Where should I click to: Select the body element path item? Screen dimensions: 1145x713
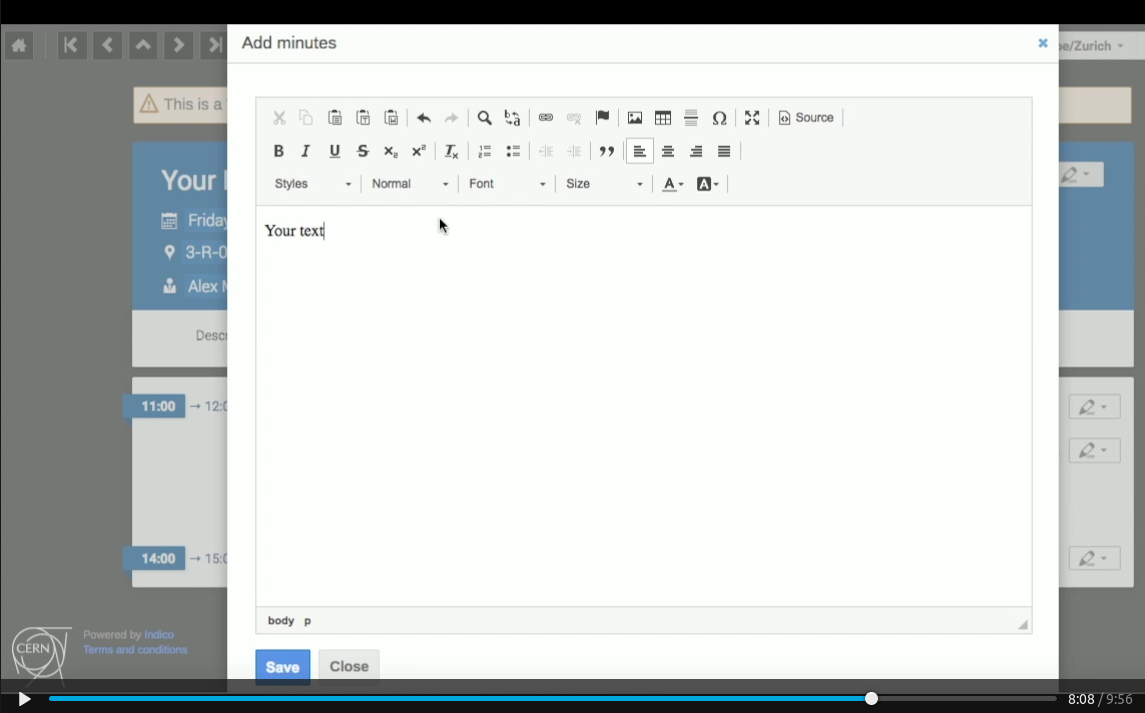(280, 620)
